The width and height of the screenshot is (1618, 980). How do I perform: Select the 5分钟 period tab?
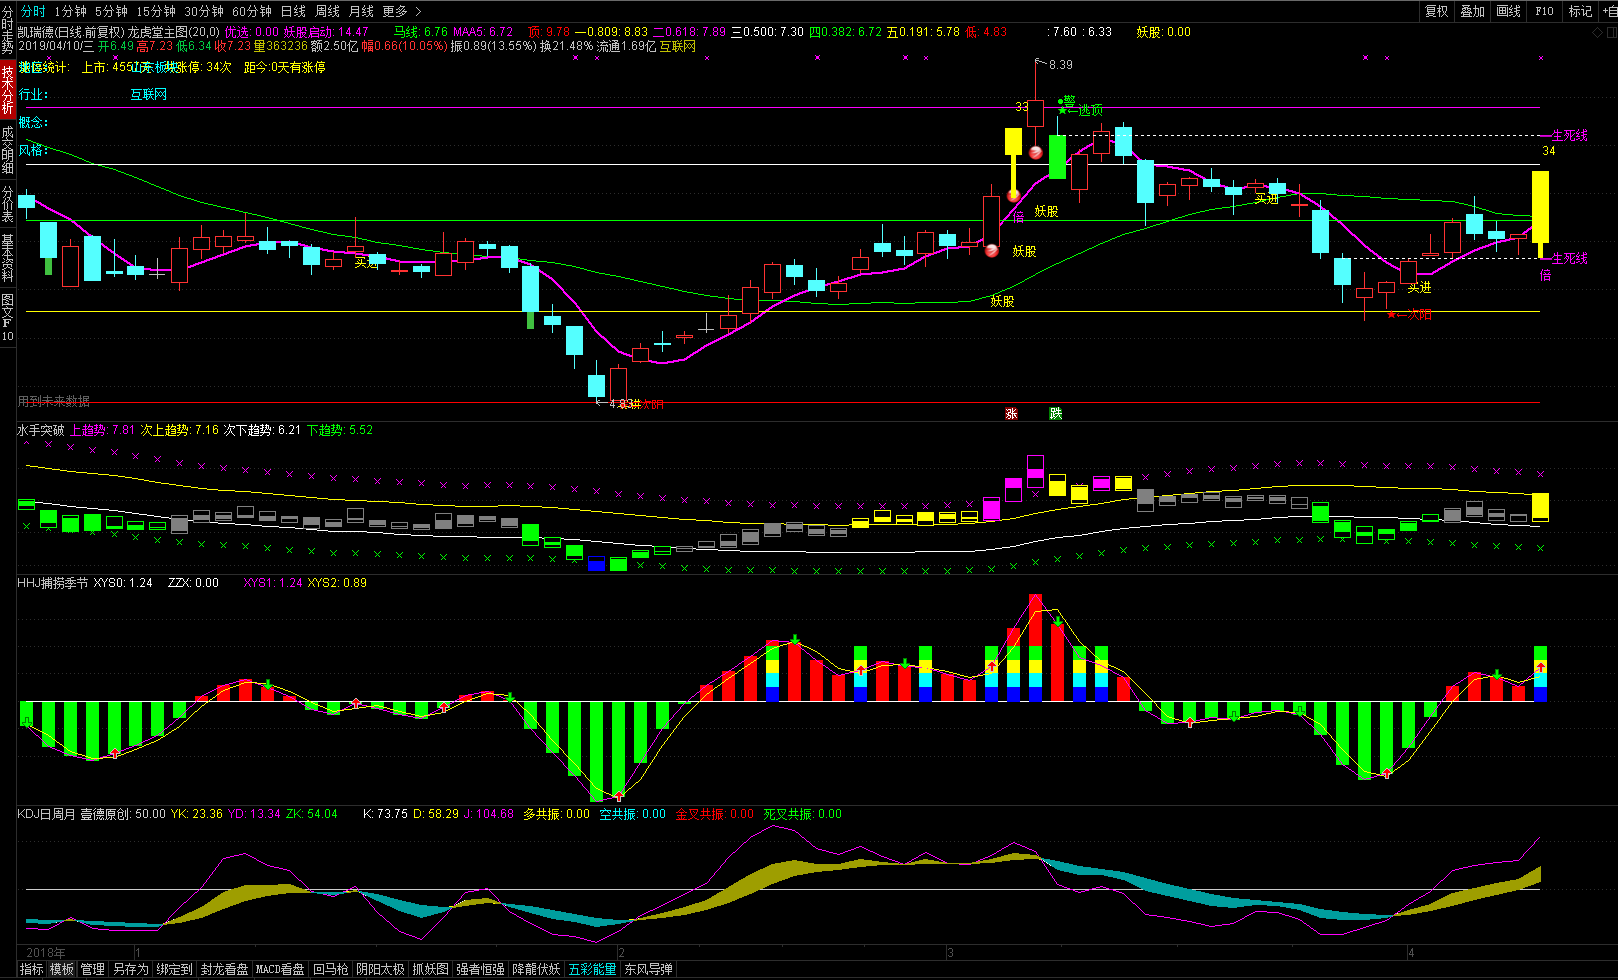111,11
